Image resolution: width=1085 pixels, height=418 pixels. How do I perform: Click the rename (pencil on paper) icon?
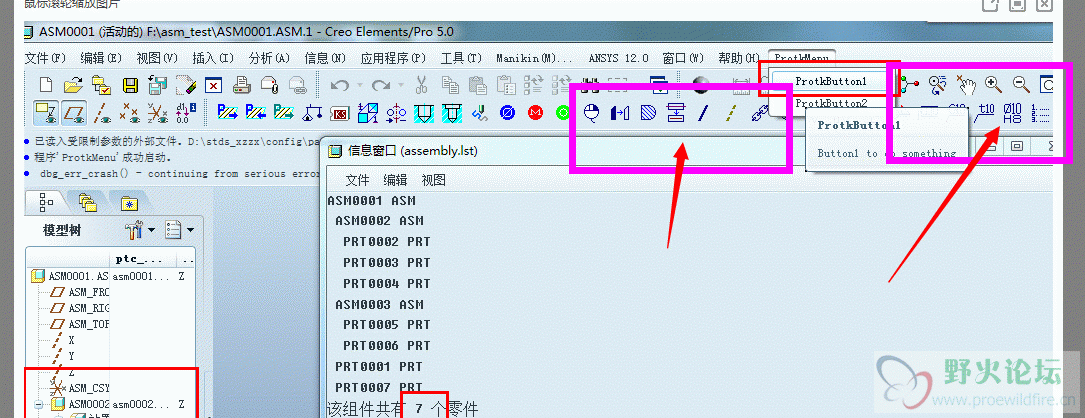186,85
